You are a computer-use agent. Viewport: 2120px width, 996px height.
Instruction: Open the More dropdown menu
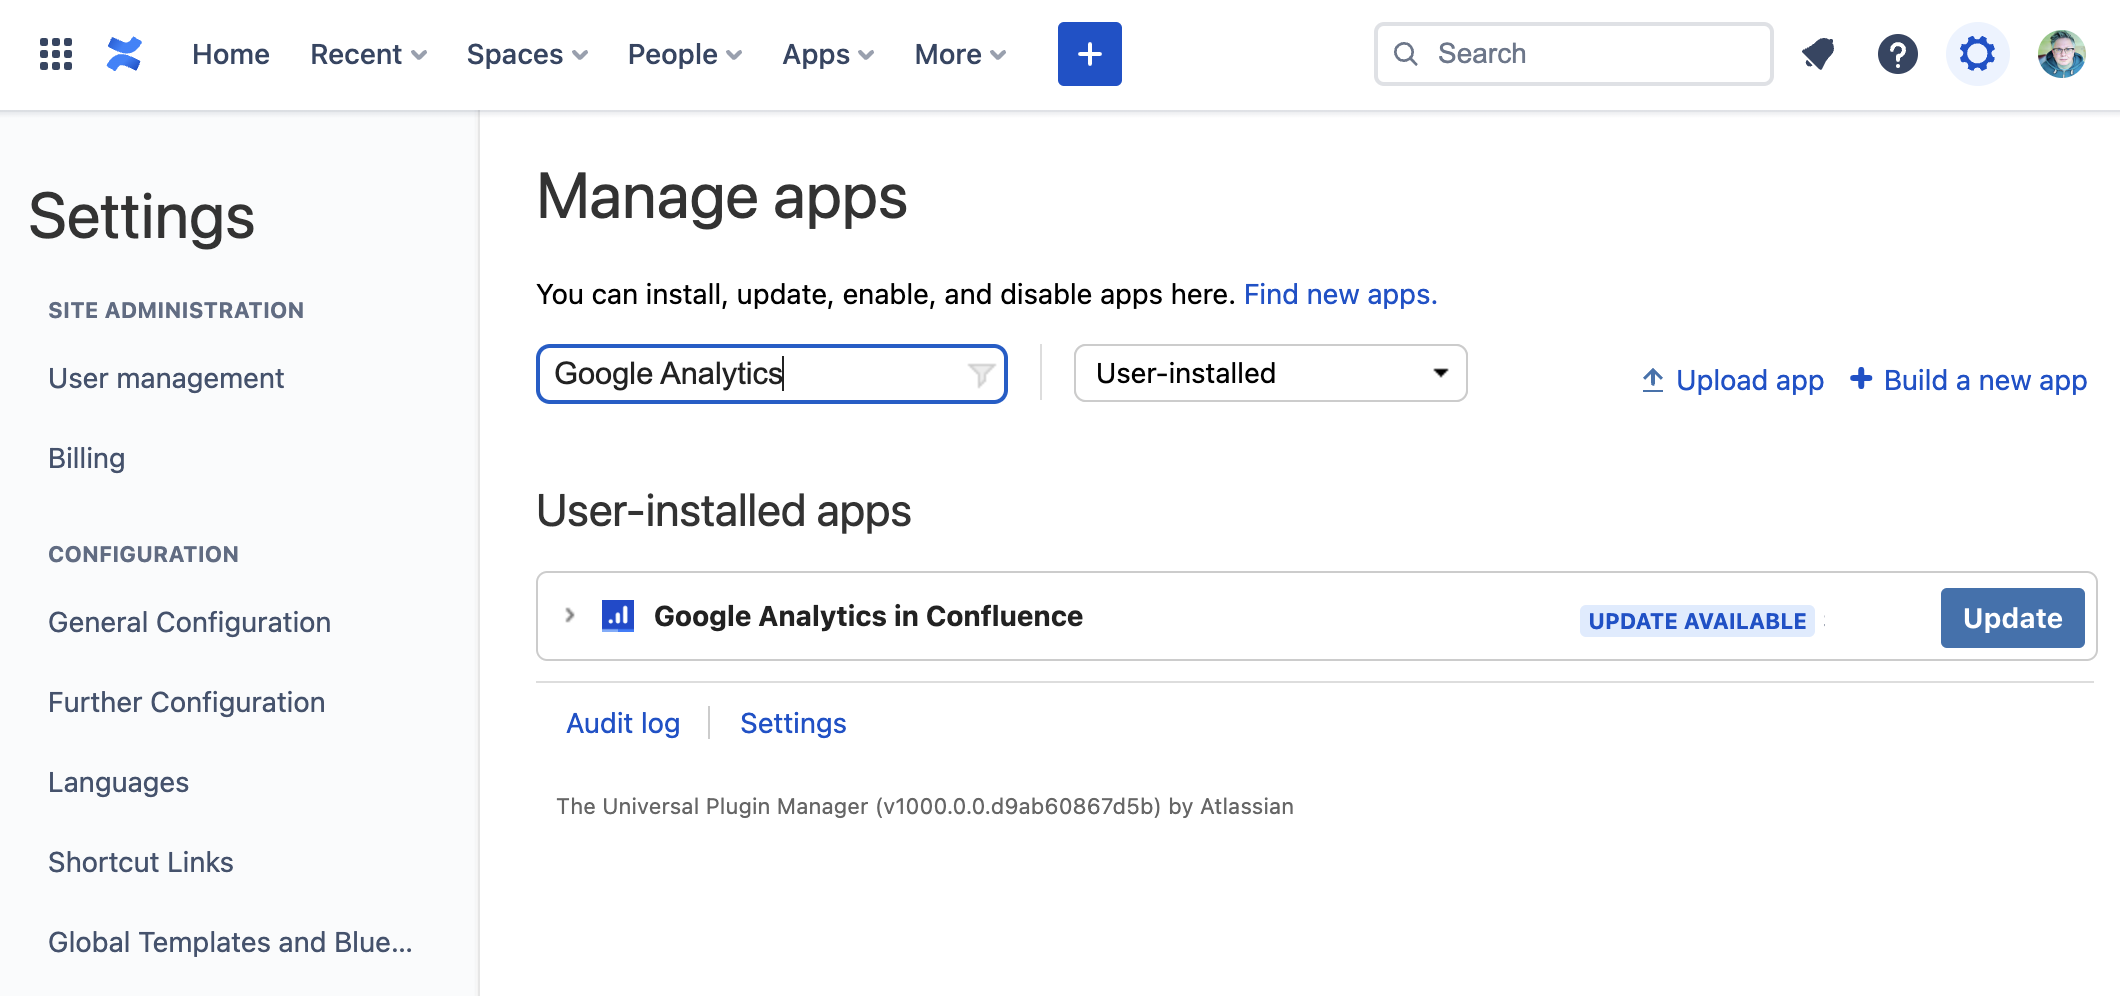(x=961, y=54)
